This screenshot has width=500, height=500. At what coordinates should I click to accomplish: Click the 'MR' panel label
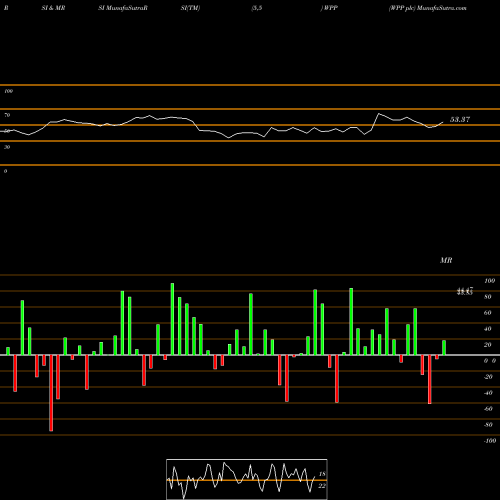tap(446, 260)
